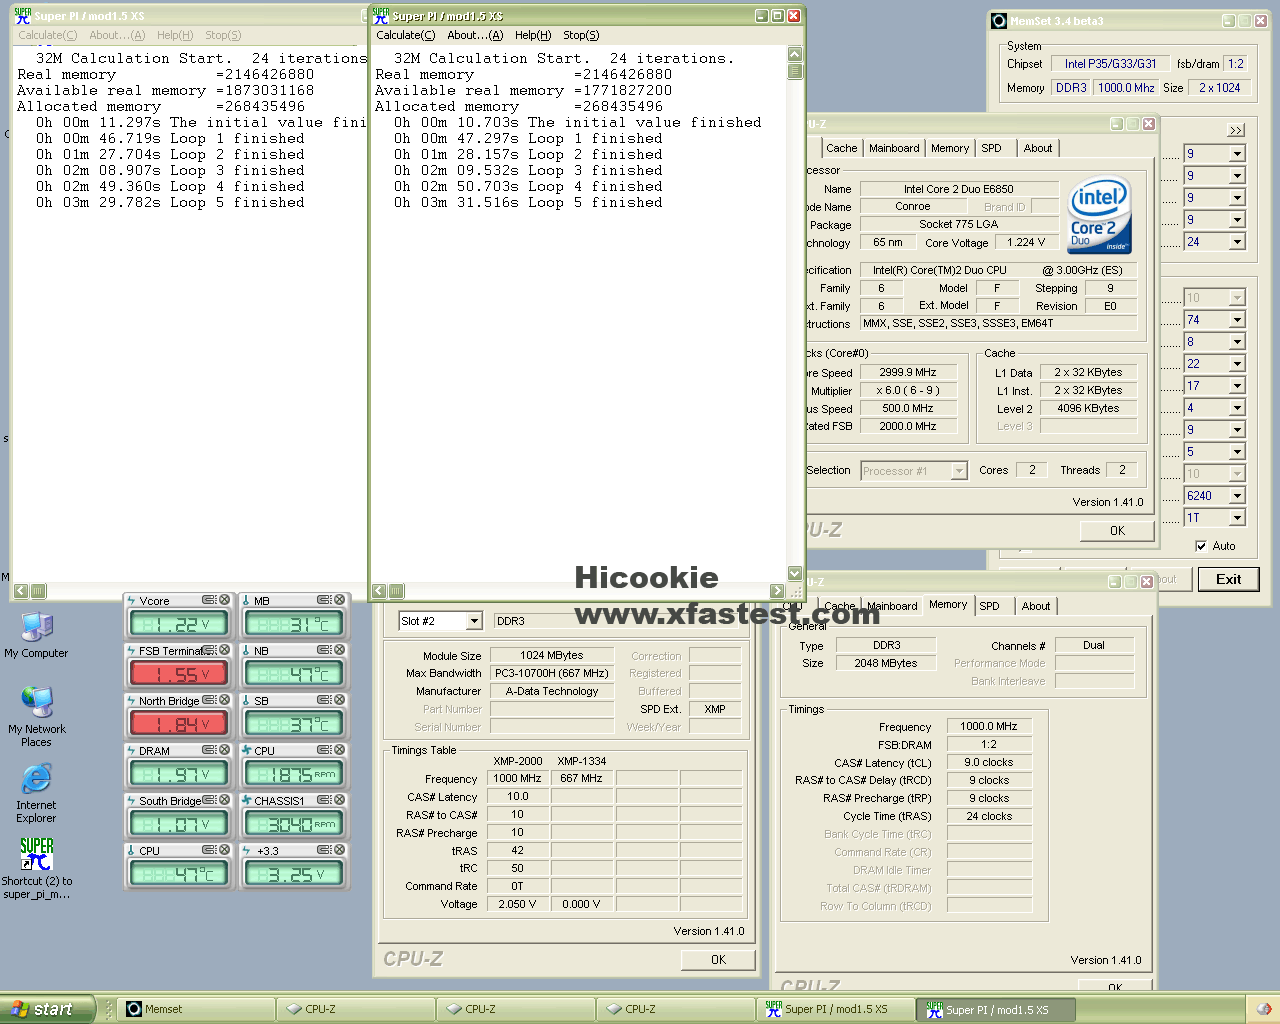This screenshot has width=1280, height=1024.
Task: Click scroll-right arrow in front Super PI window
Action: pos(778,591)
